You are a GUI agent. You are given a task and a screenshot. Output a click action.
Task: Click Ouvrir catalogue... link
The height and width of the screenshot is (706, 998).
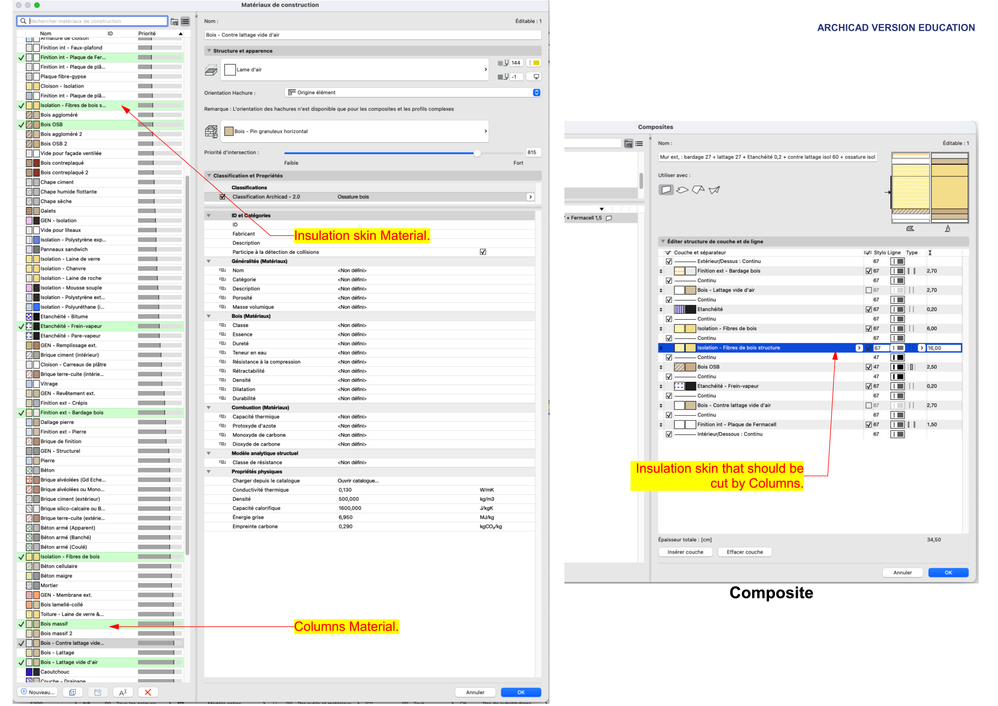[358, 481]
